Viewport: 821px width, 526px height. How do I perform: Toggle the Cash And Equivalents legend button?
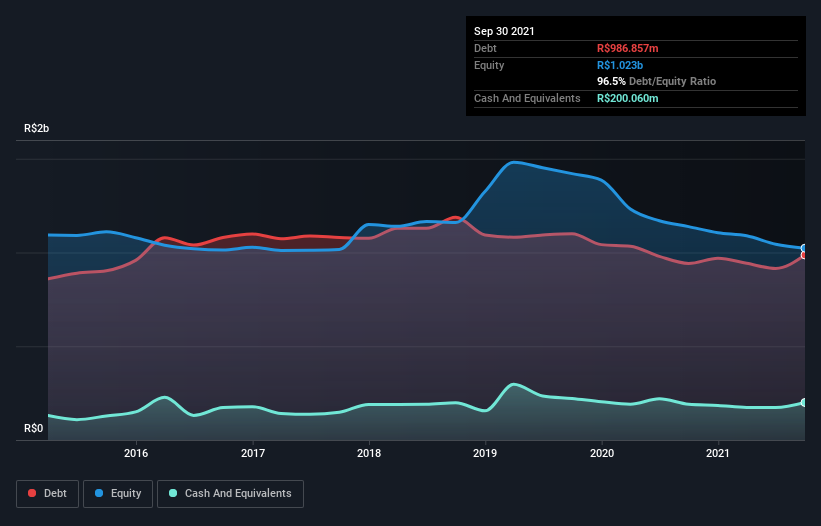click(x=230, y=494)
